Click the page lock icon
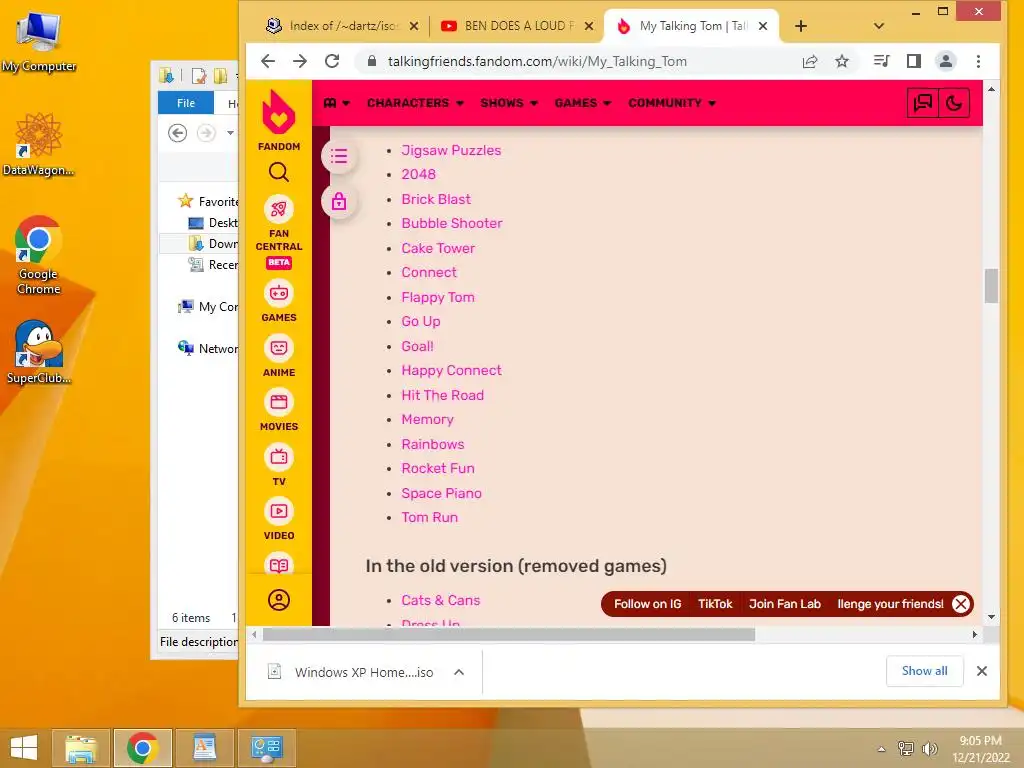 click(339, 201)
